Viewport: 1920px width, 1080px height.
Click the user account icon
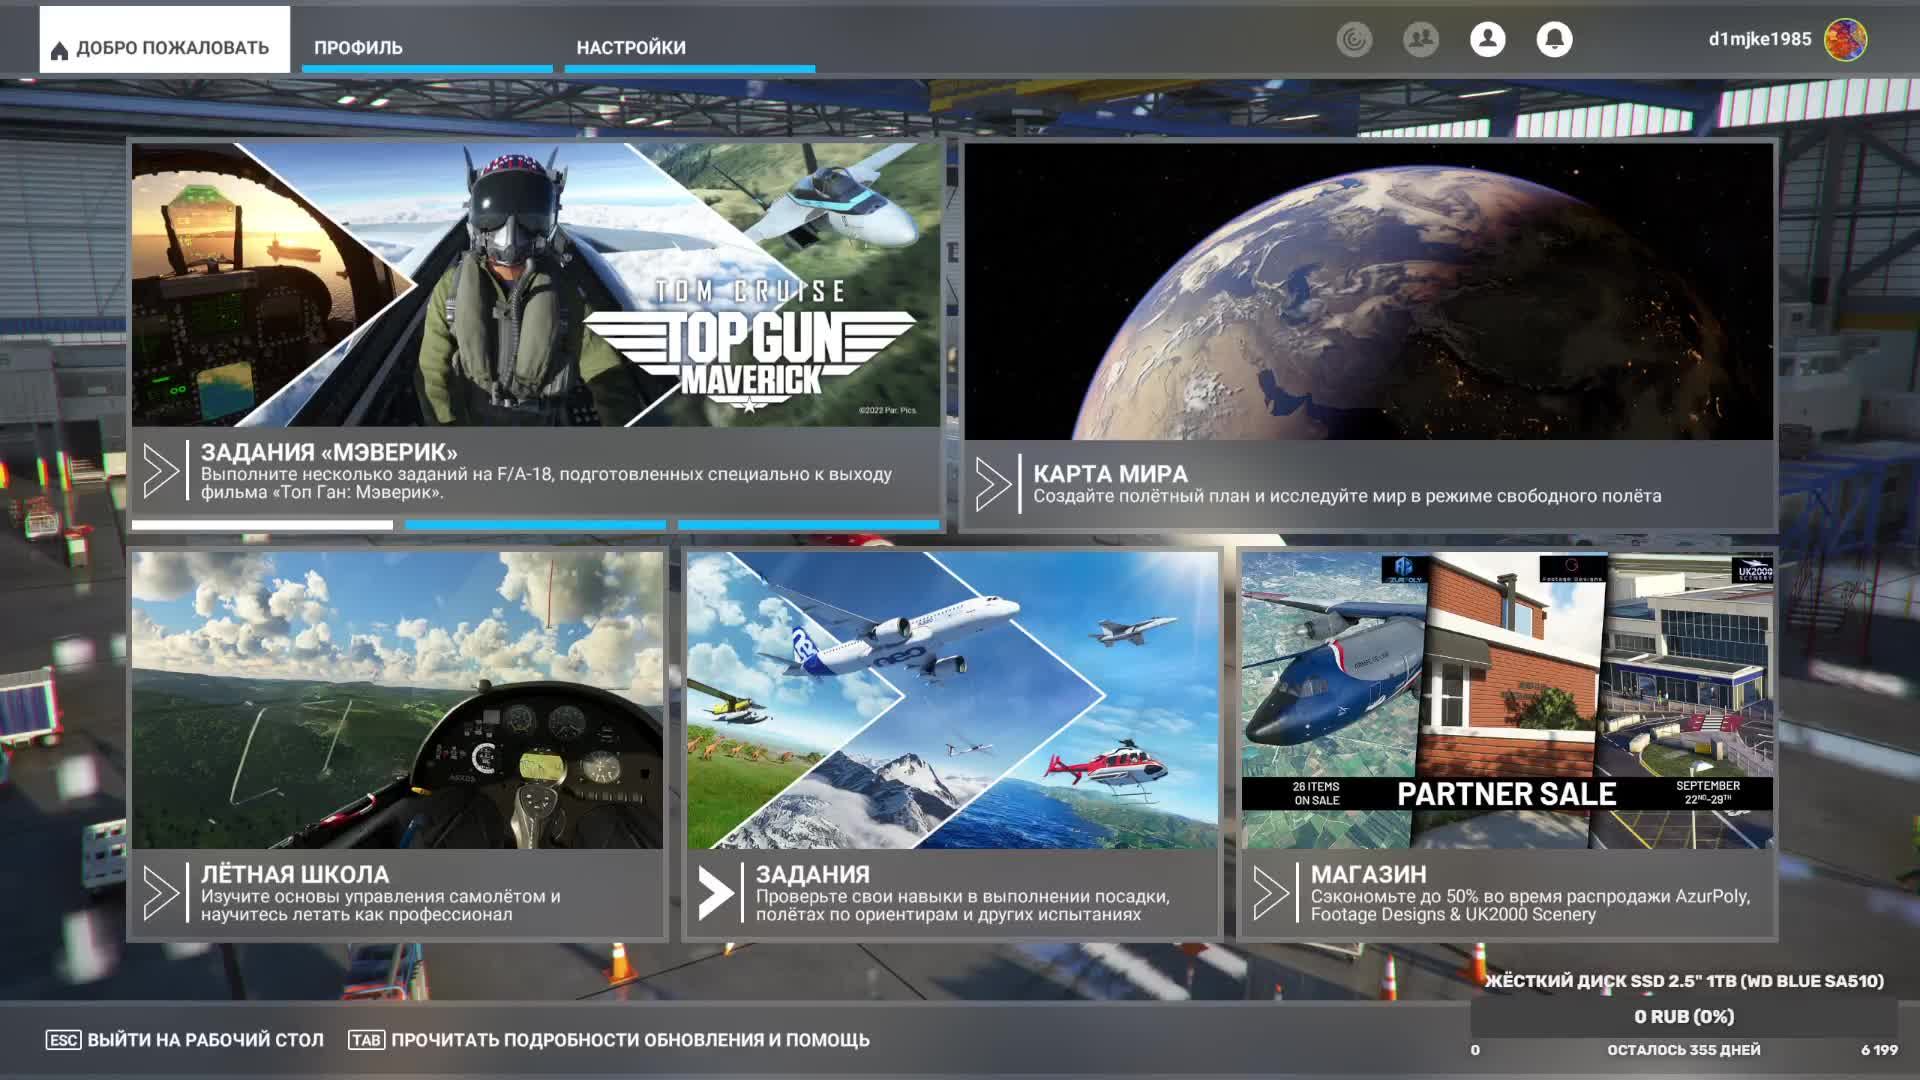coord(1488,40)
